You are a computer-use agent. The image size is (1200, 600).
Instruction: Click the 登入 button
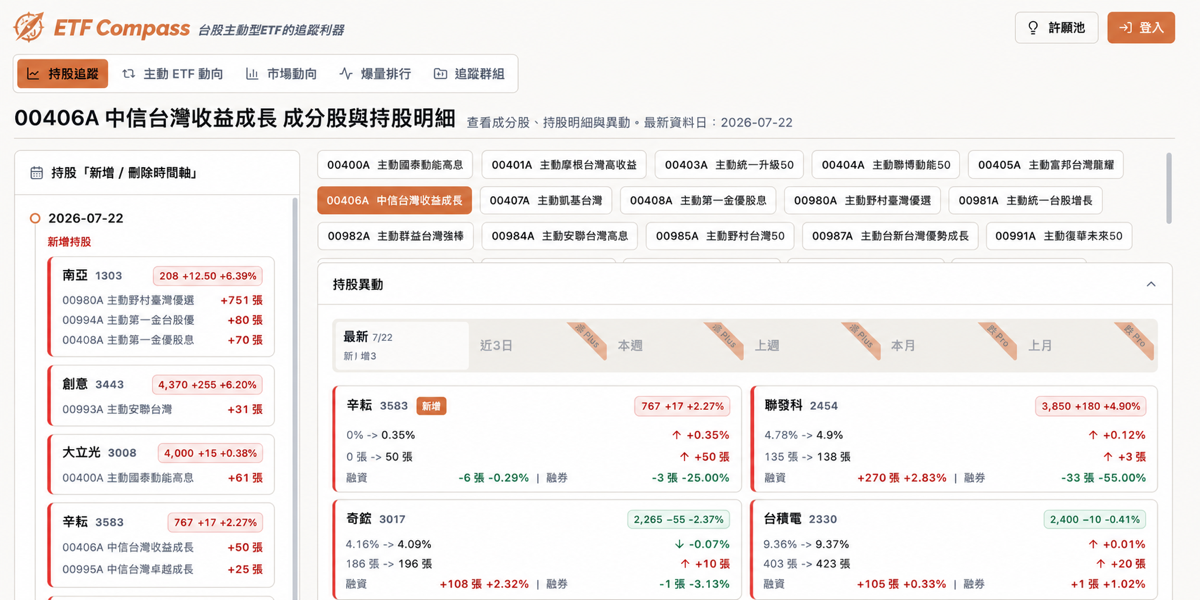tap(1141, 28)
